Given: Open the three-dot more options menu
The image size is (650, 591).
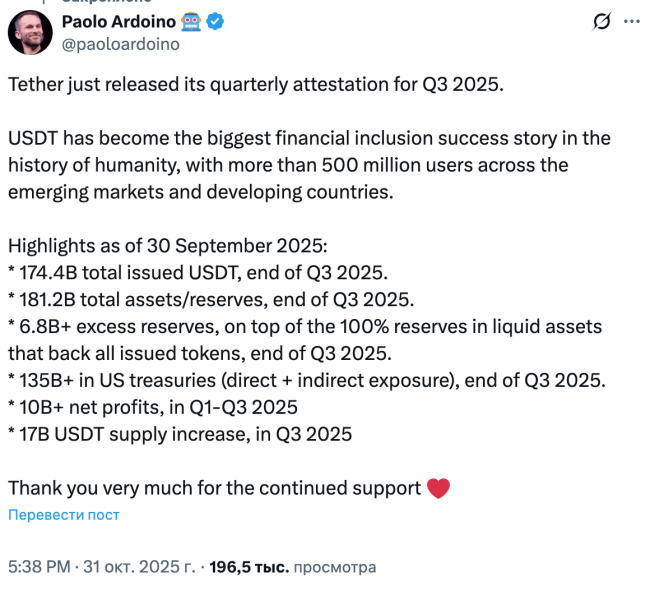Looking at the screenshot, I should coord(632,21).
